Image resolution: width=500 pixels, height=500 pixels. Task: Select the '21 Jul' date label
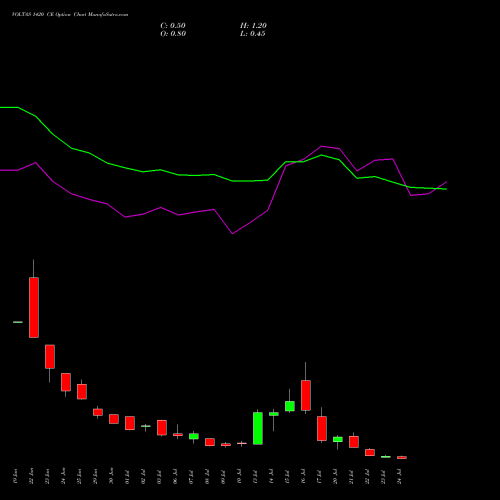[x=351, y=477]
